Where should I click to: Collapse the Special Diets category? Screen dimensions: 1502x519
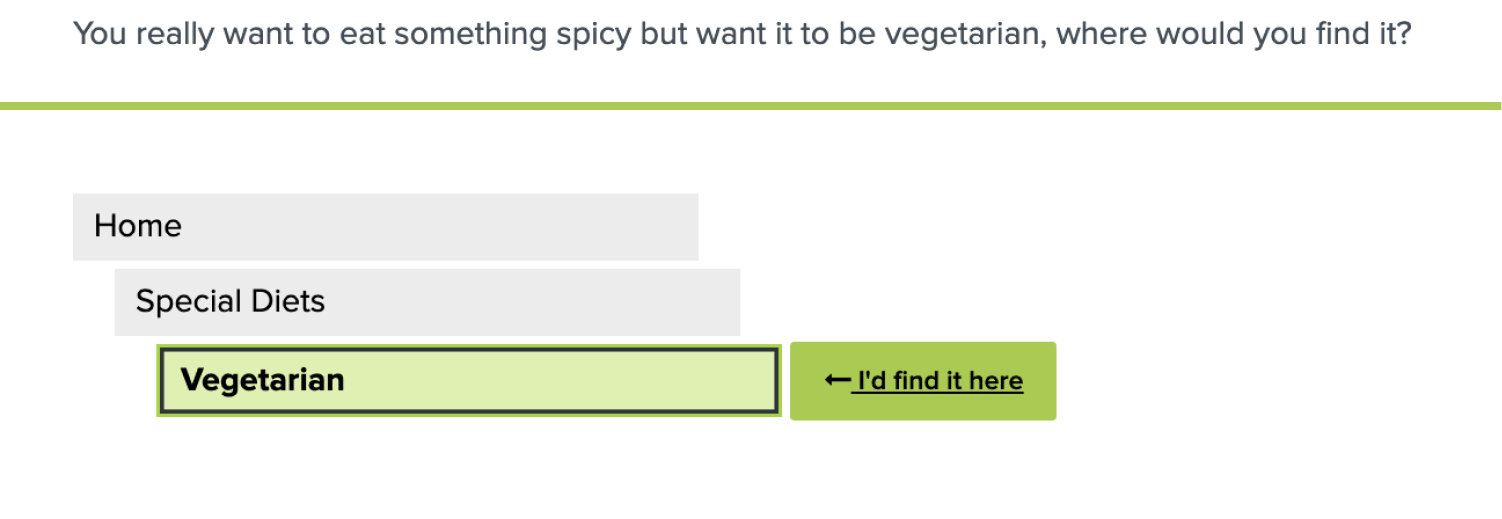[427, 302]
